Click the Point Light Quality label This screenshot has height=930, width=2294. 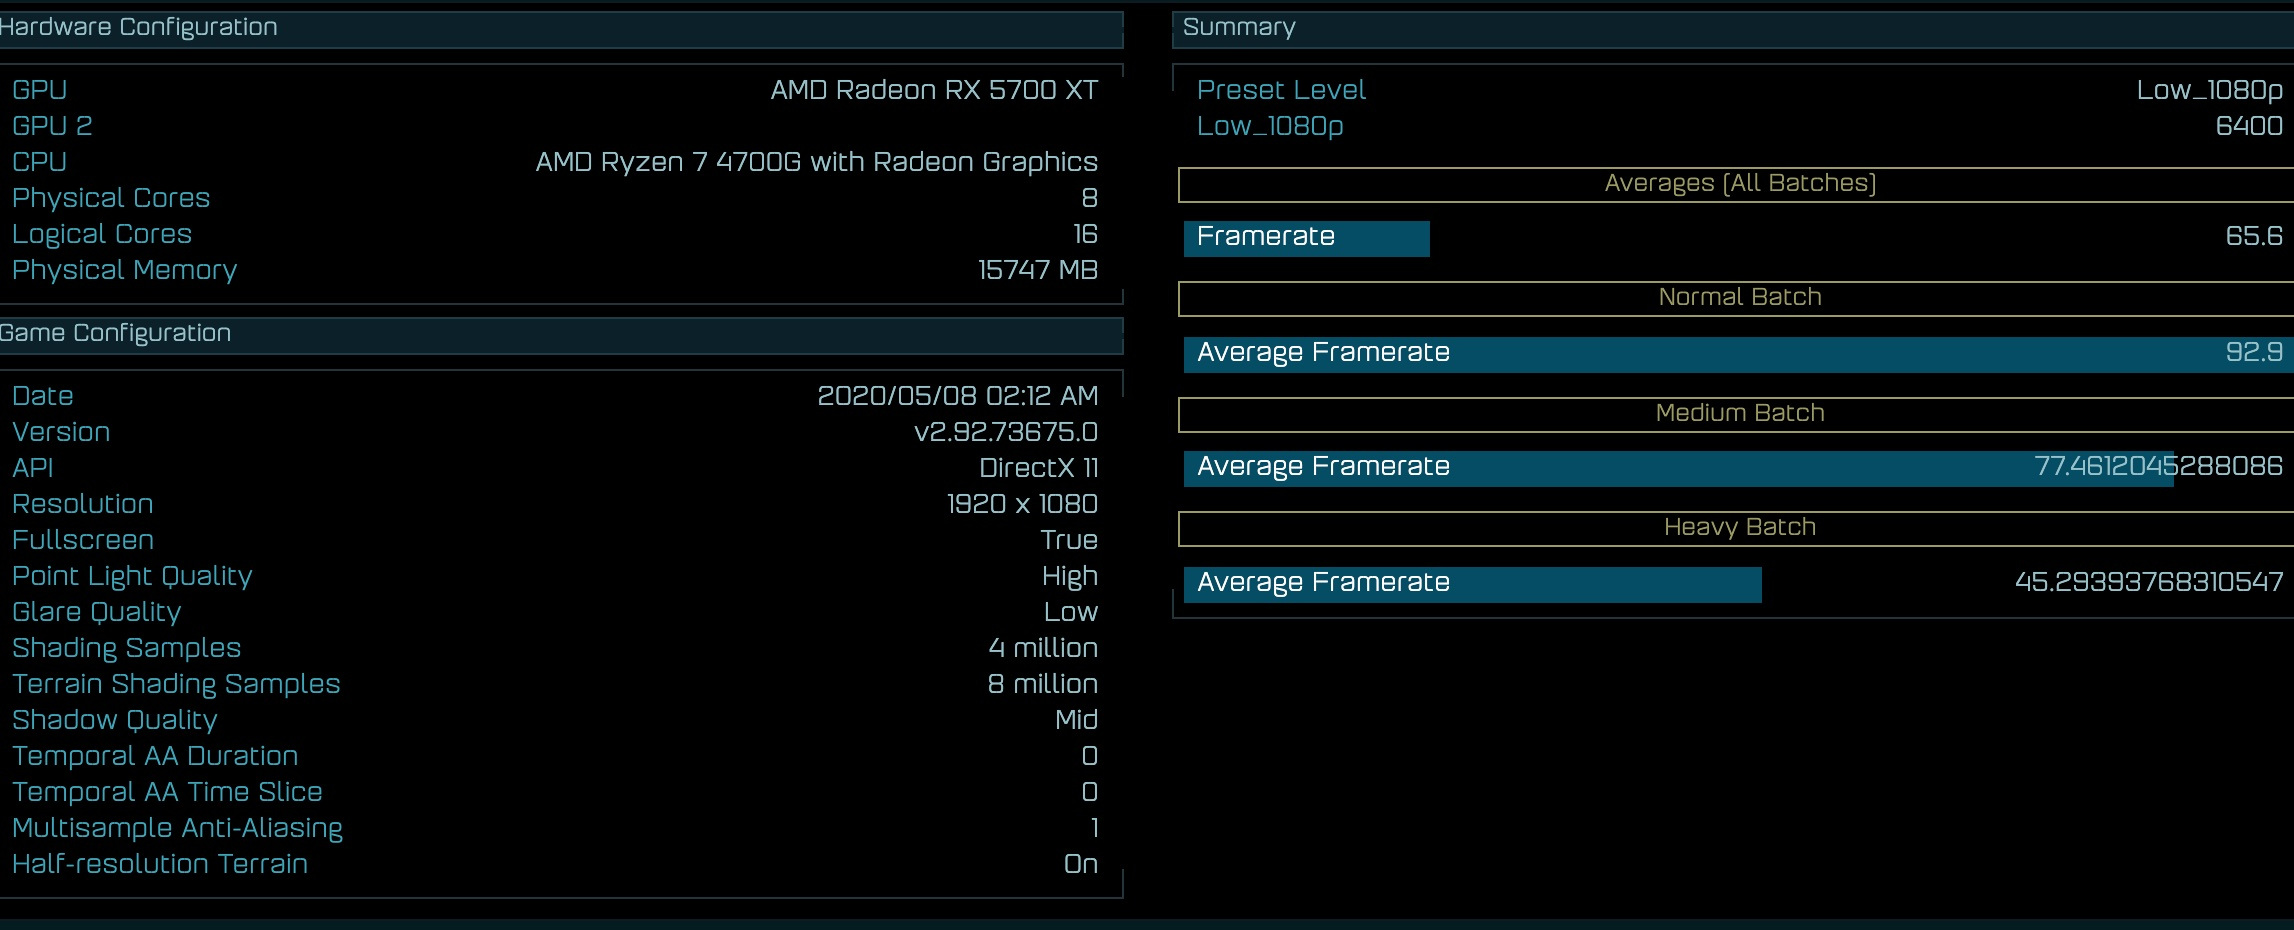(132, 576)
